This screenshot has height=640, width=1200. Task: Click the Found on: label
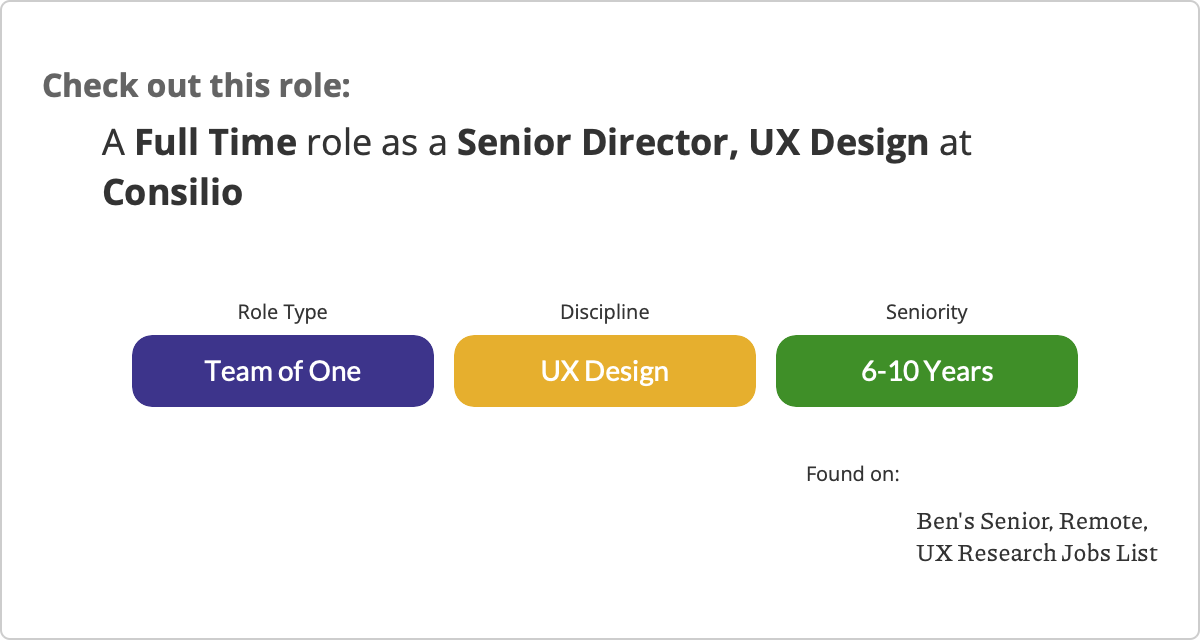(852, 474)
